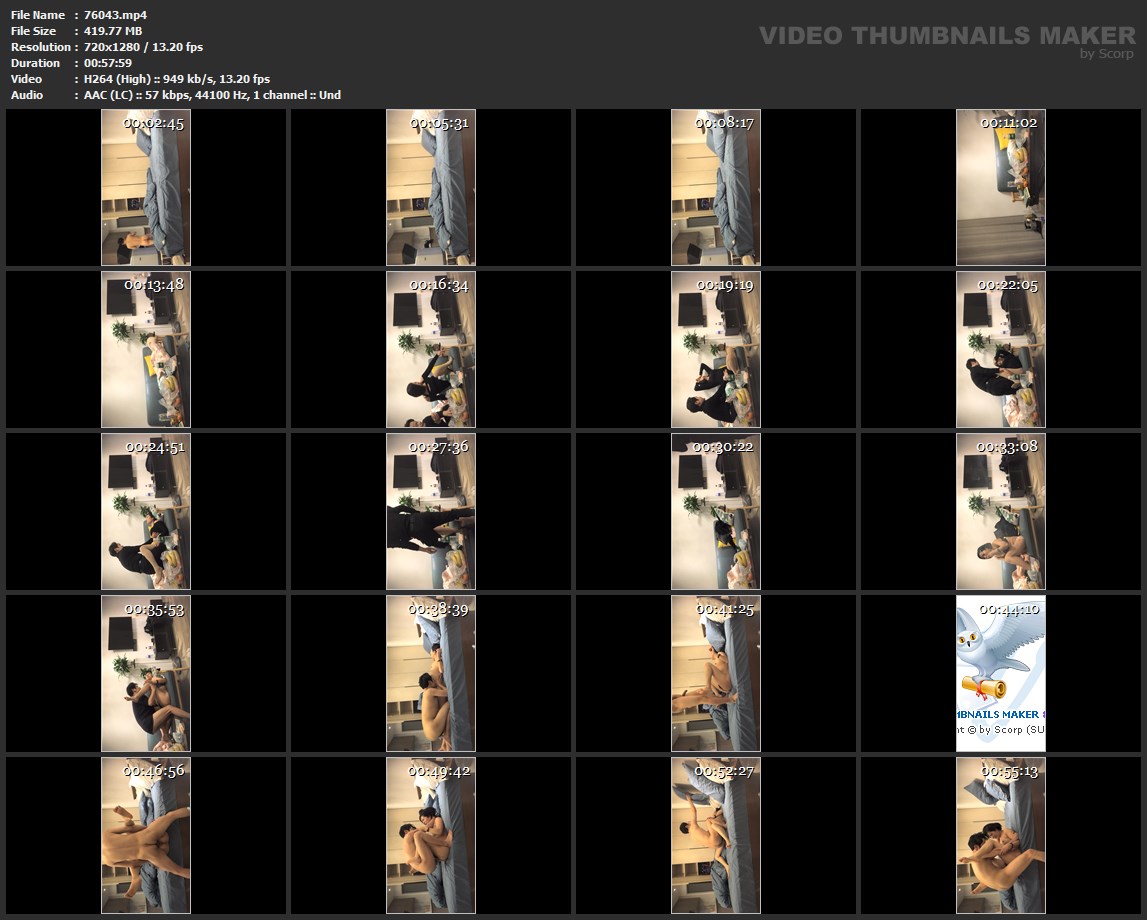Click the Duration value 00:57:59

(x=108, y=63)
